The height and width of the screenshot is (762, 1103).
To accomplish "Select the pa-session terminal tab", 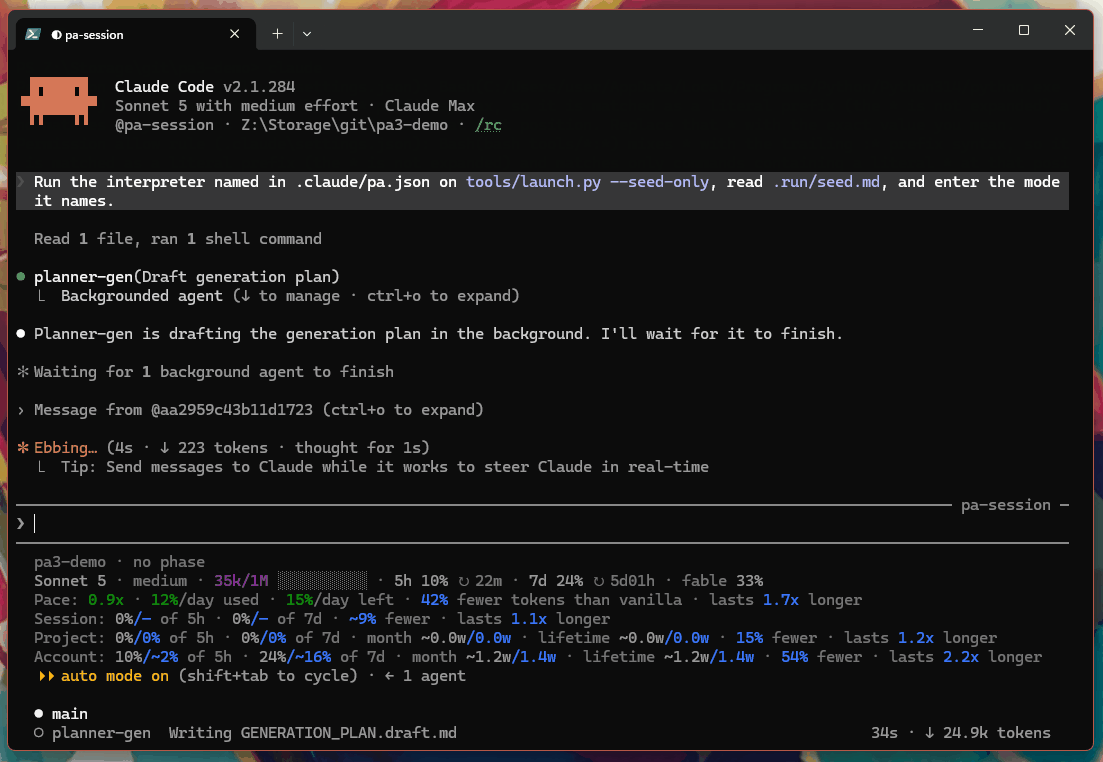I will [134, 34].
